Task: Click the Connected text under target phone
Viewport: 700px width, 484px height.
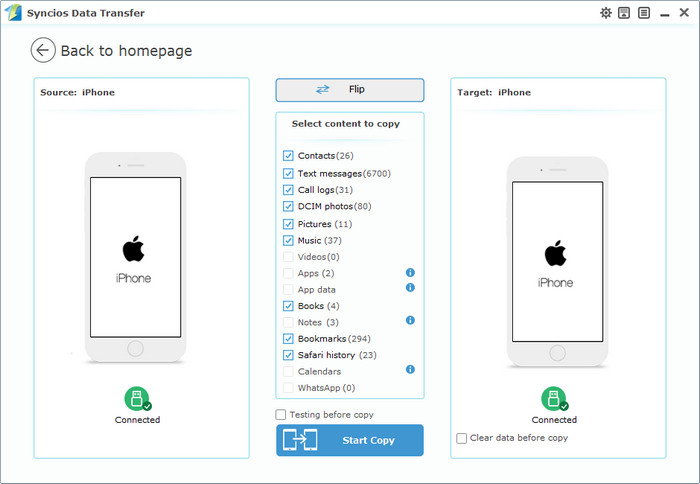Action: pos(554,420)
